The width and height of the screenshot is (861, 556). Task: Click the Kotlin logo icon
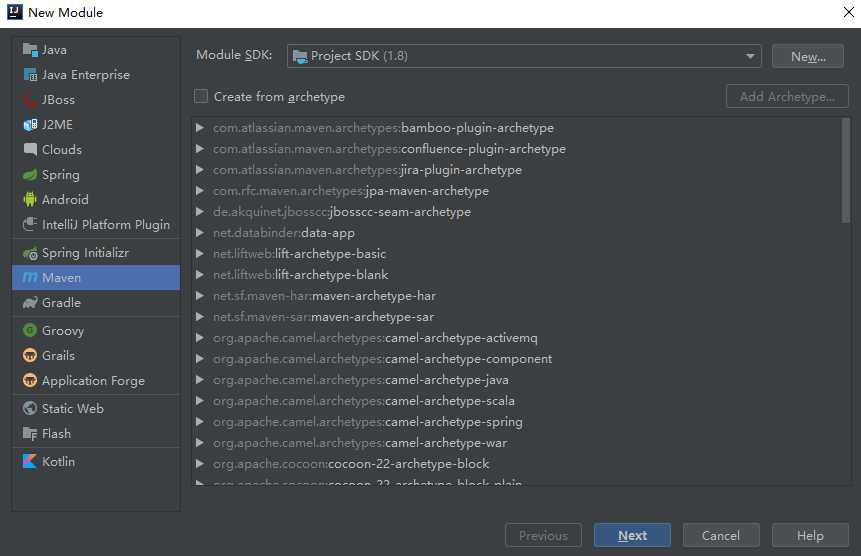coord(29,462)
